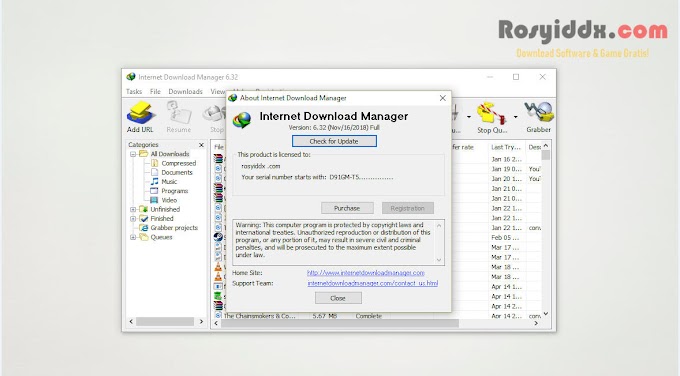
Task: Click the Last Try column header
Action: pos(506,147)
